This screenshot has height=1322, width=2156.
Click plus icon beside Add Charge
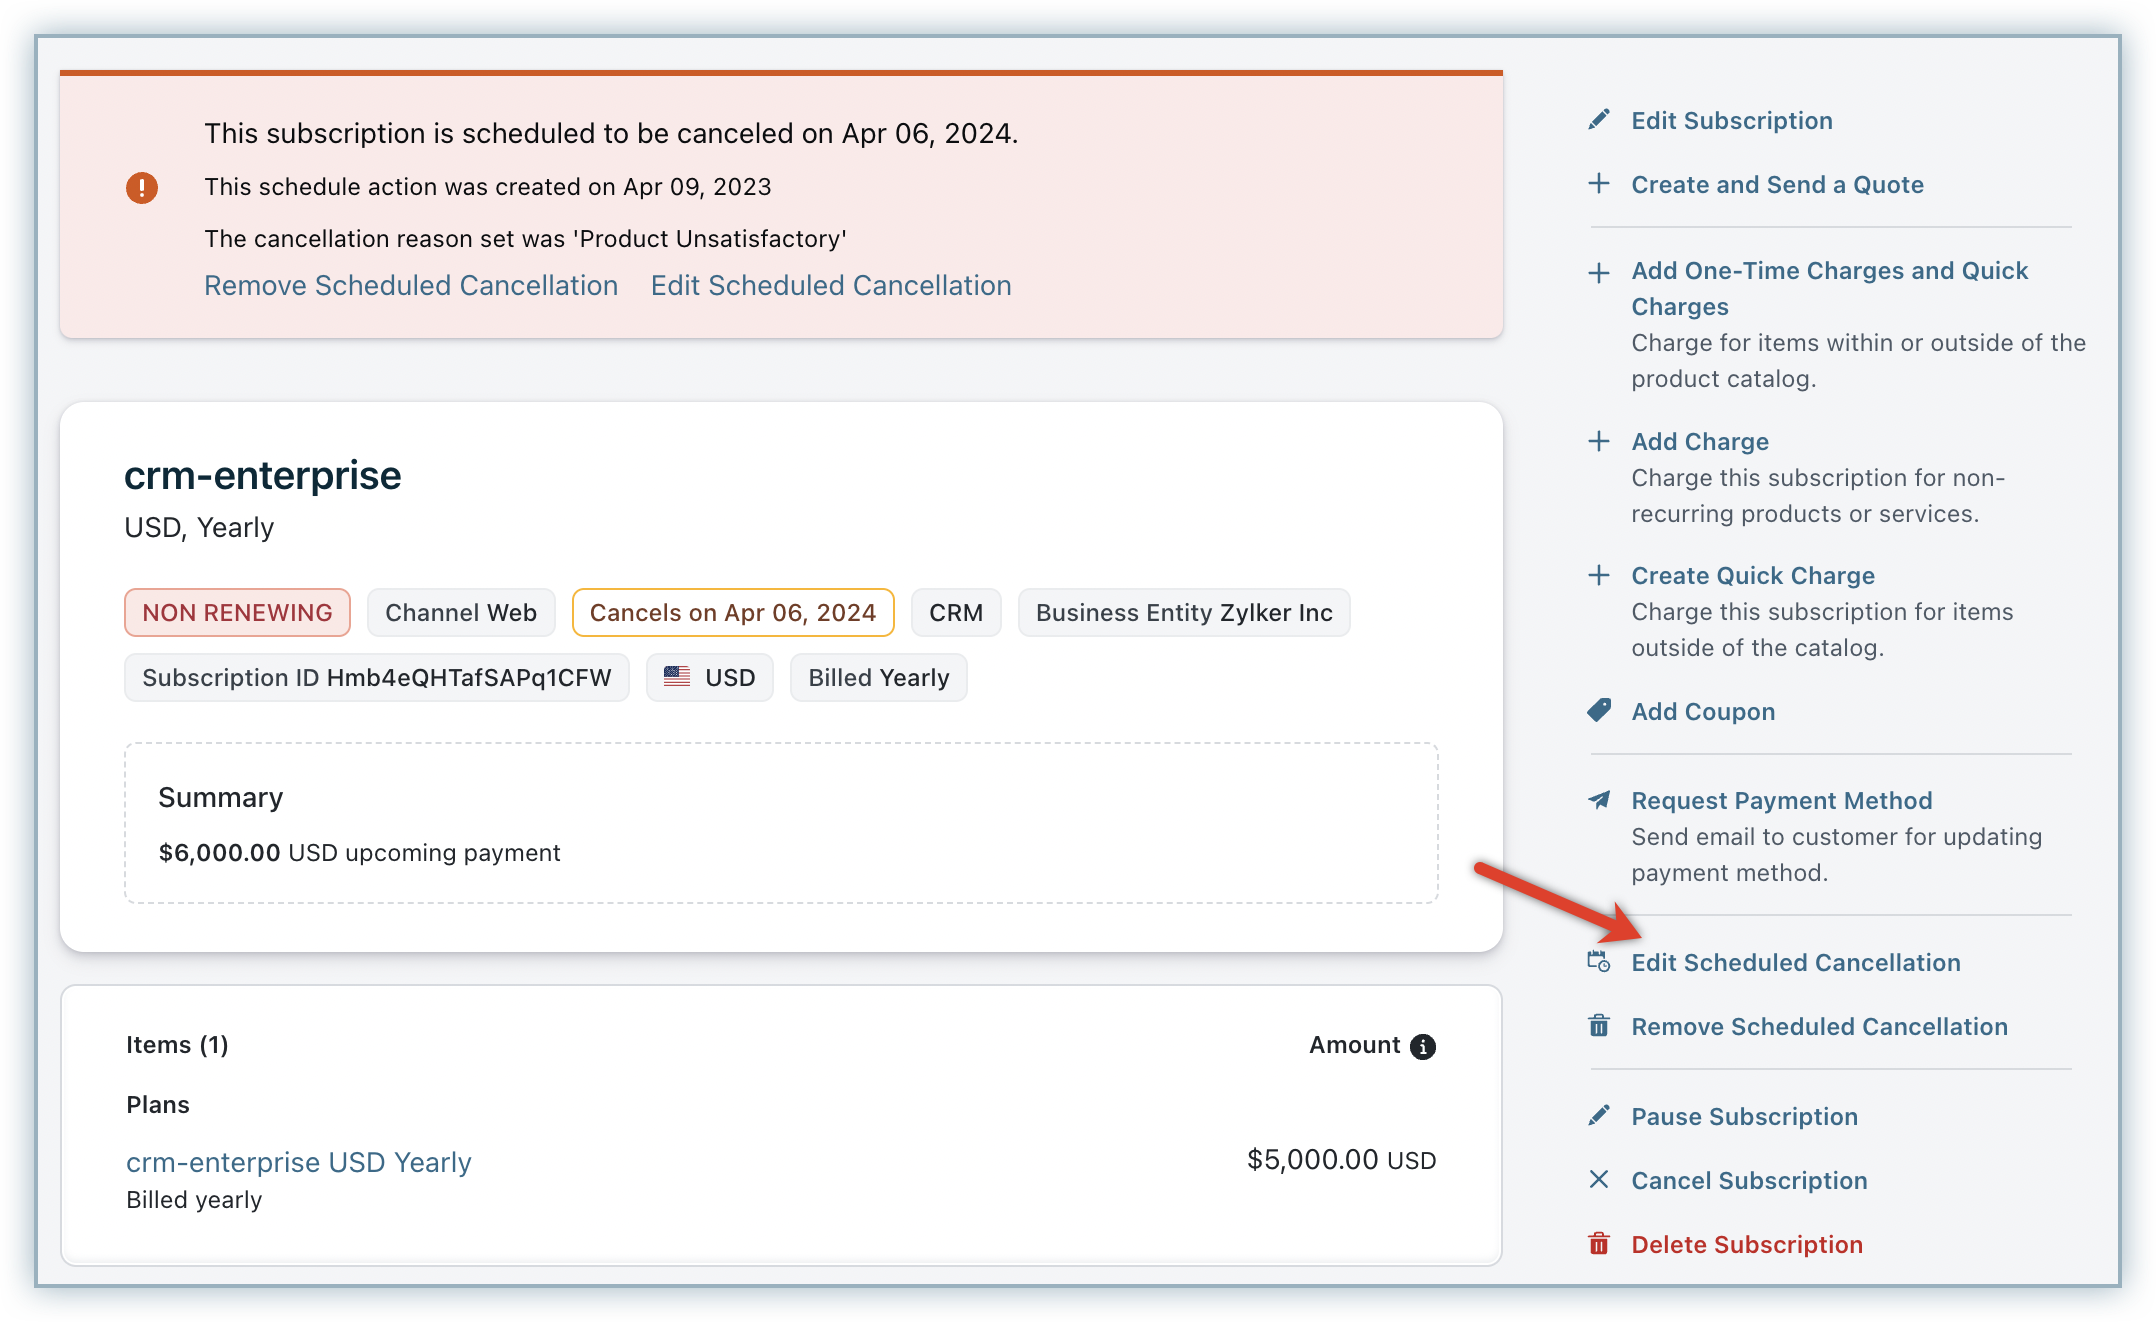coord(1599,441)
